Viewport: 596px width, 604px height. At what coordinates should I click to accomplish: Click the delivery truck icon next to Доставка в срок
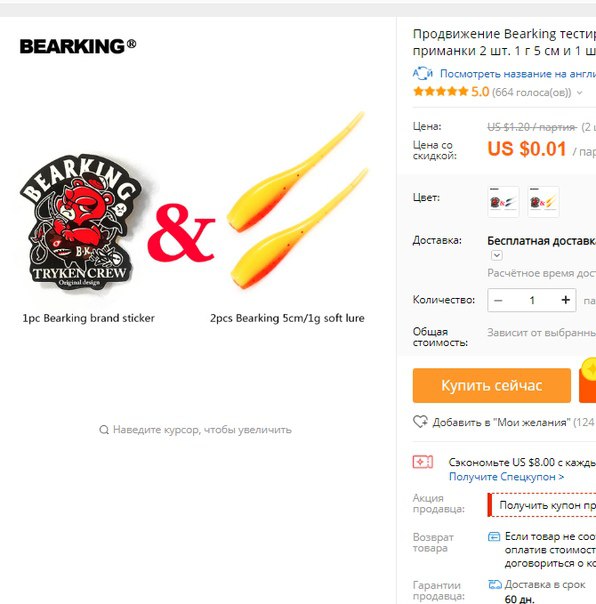[x=495, y=584]
